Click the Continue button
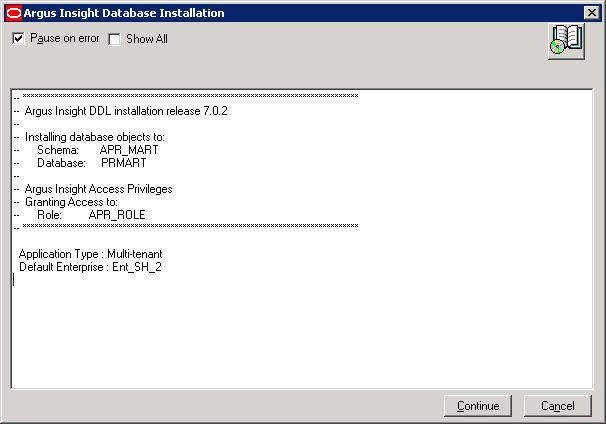The width and height of the screenshot is (606, 424). click(x=478, y=406)
